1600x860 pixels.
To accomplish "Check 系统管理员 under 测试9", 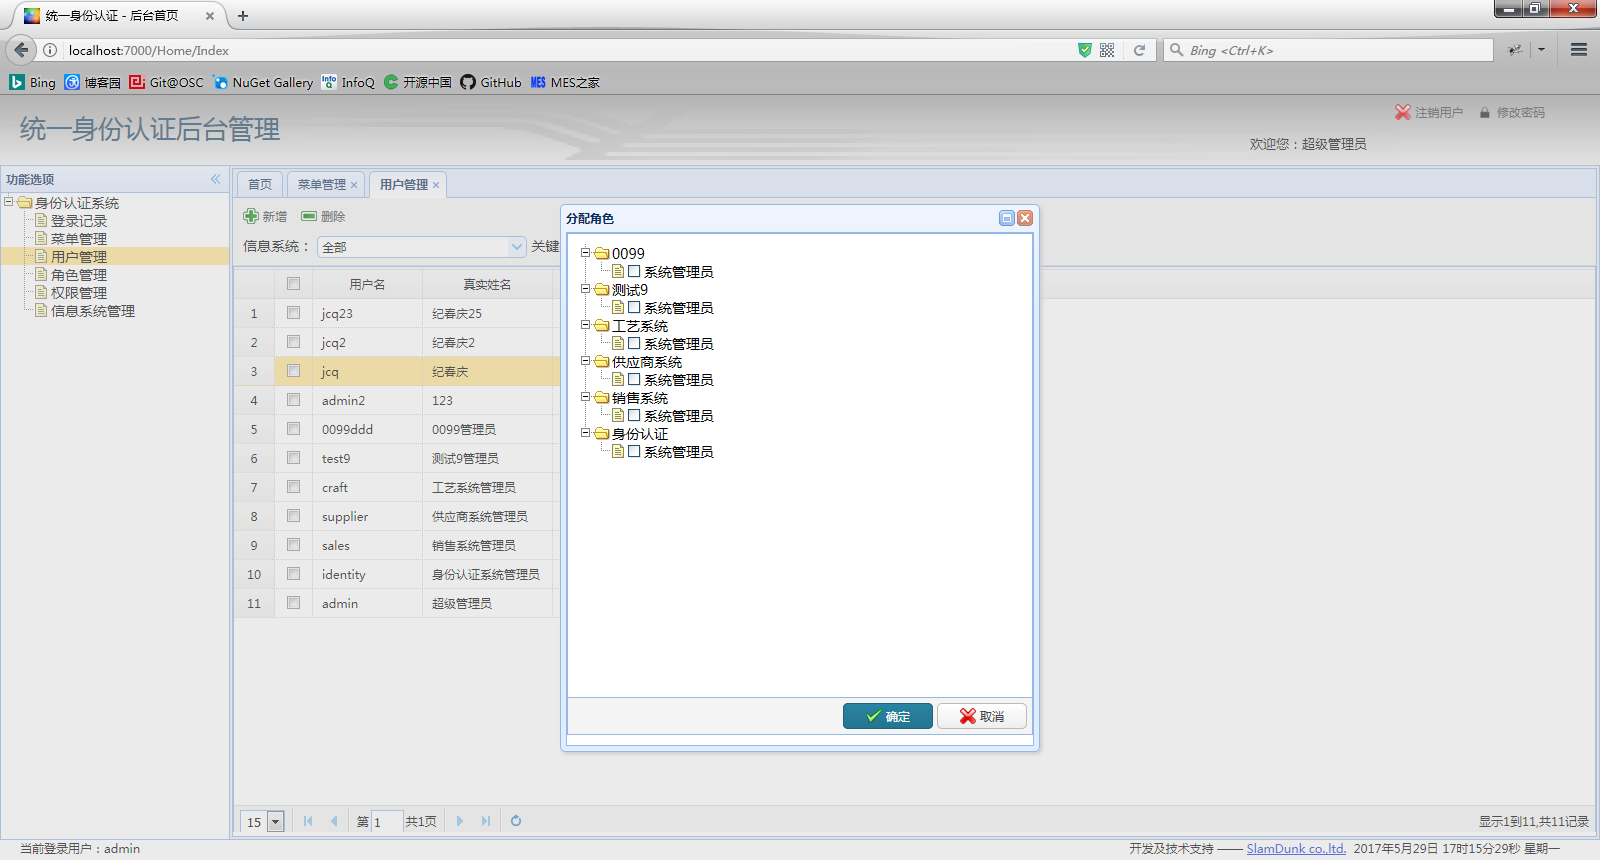I will tap(634, 307).
